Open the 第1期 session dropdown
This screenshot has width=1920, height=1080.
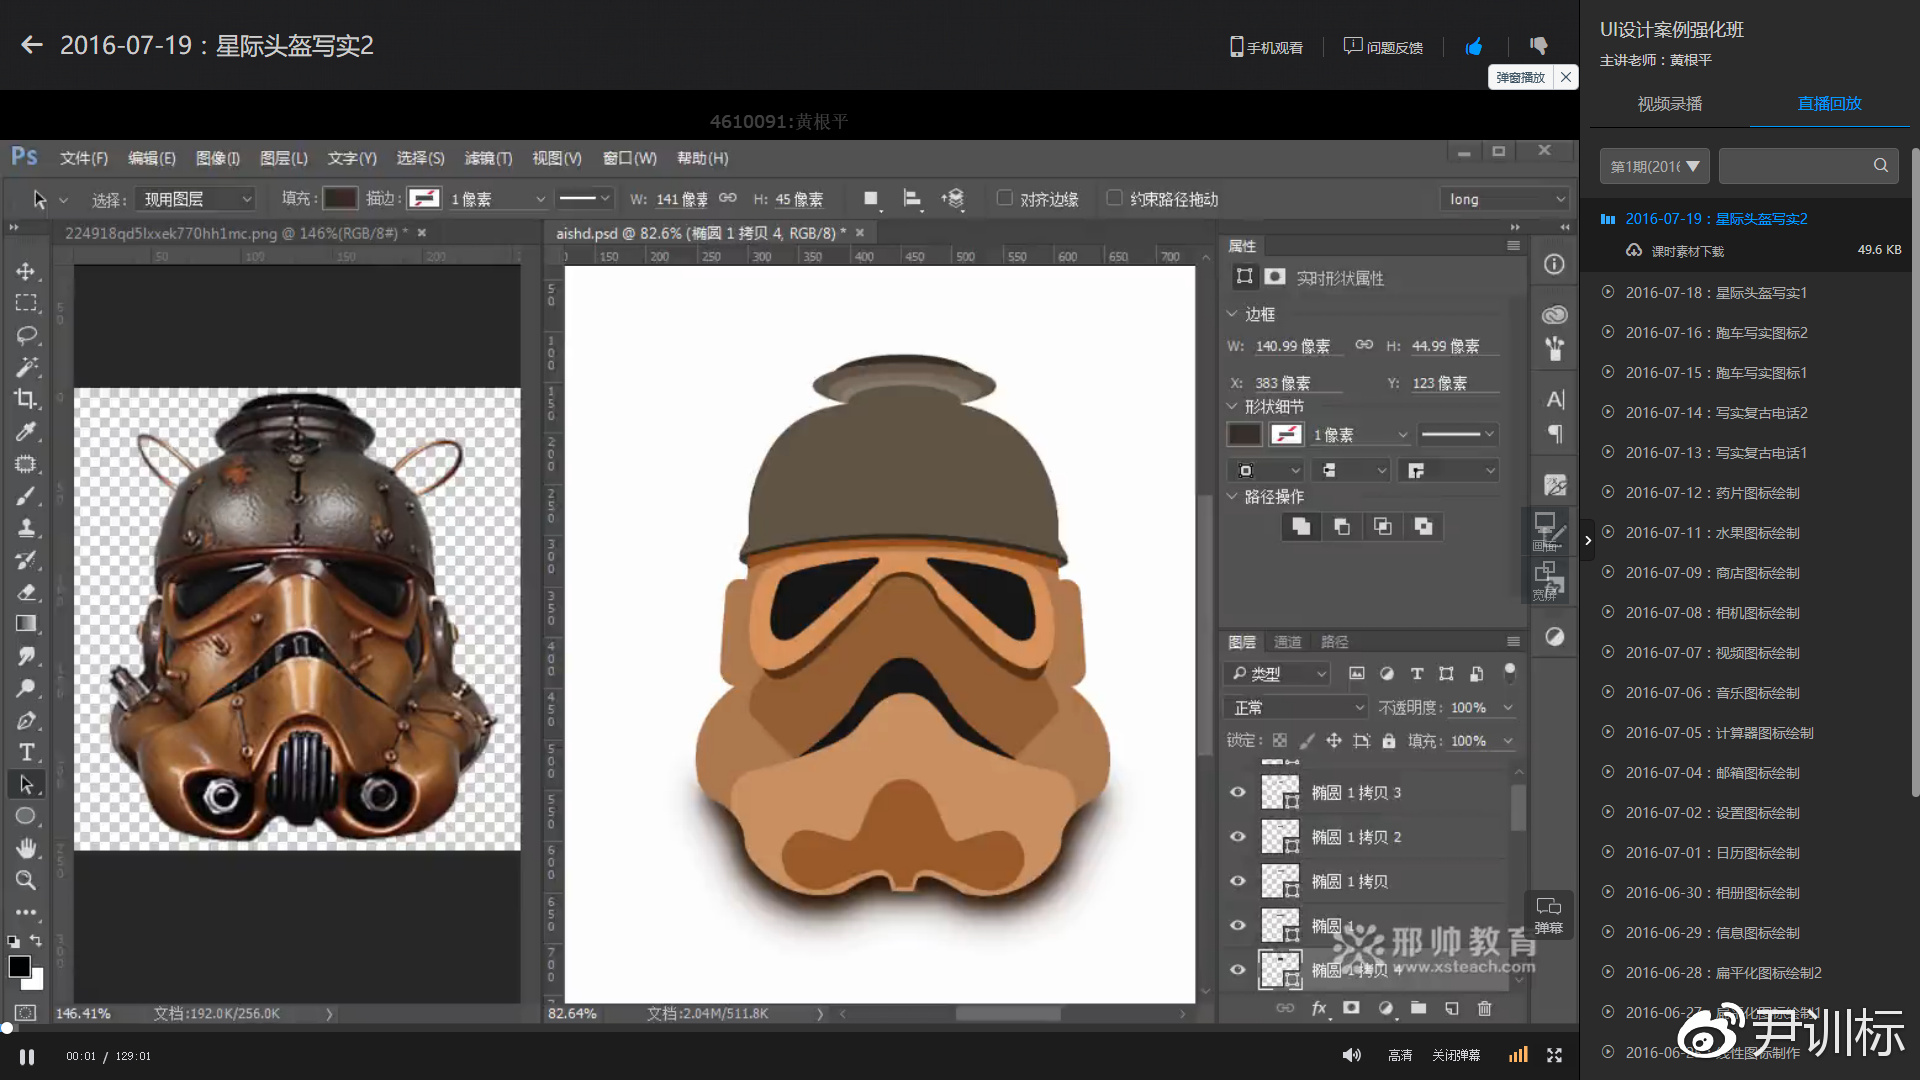click(1654, 166)
